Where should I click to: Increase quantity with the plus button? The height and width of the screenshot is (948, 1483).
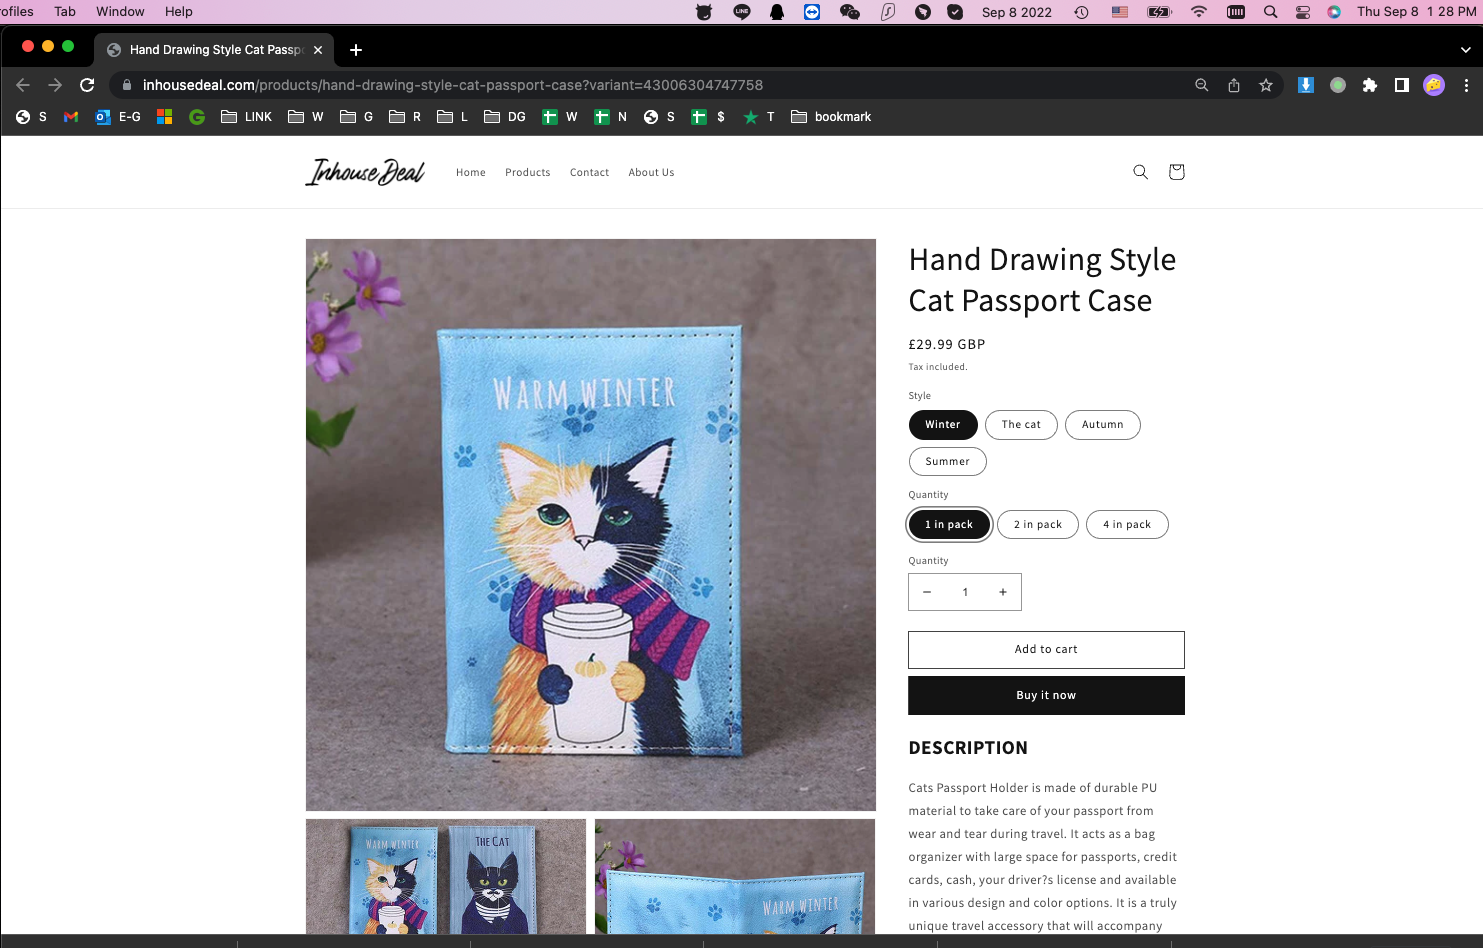point(1002,592)
